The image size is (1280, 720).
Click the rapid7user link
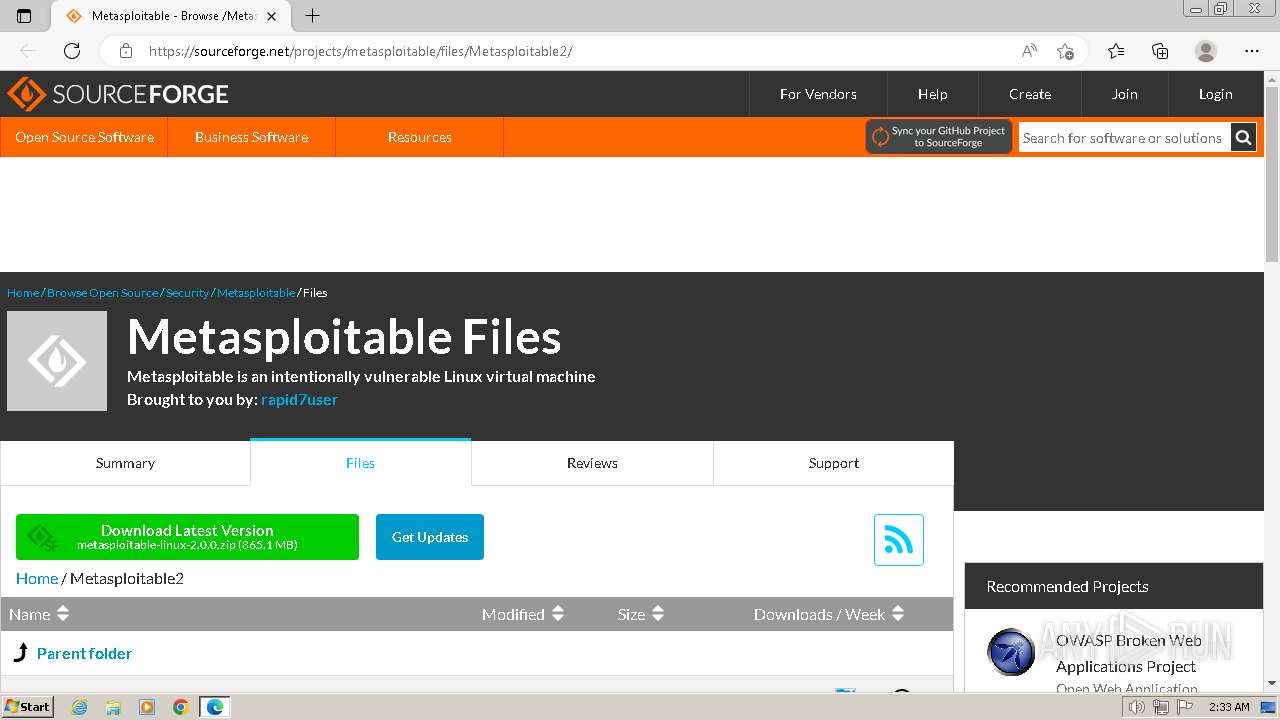pos(299,399)
